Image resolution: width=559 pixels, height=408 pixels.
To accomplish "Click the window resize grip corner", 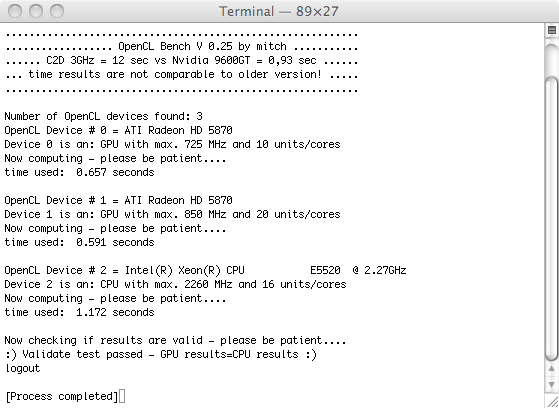I will (x=552, y=401).
